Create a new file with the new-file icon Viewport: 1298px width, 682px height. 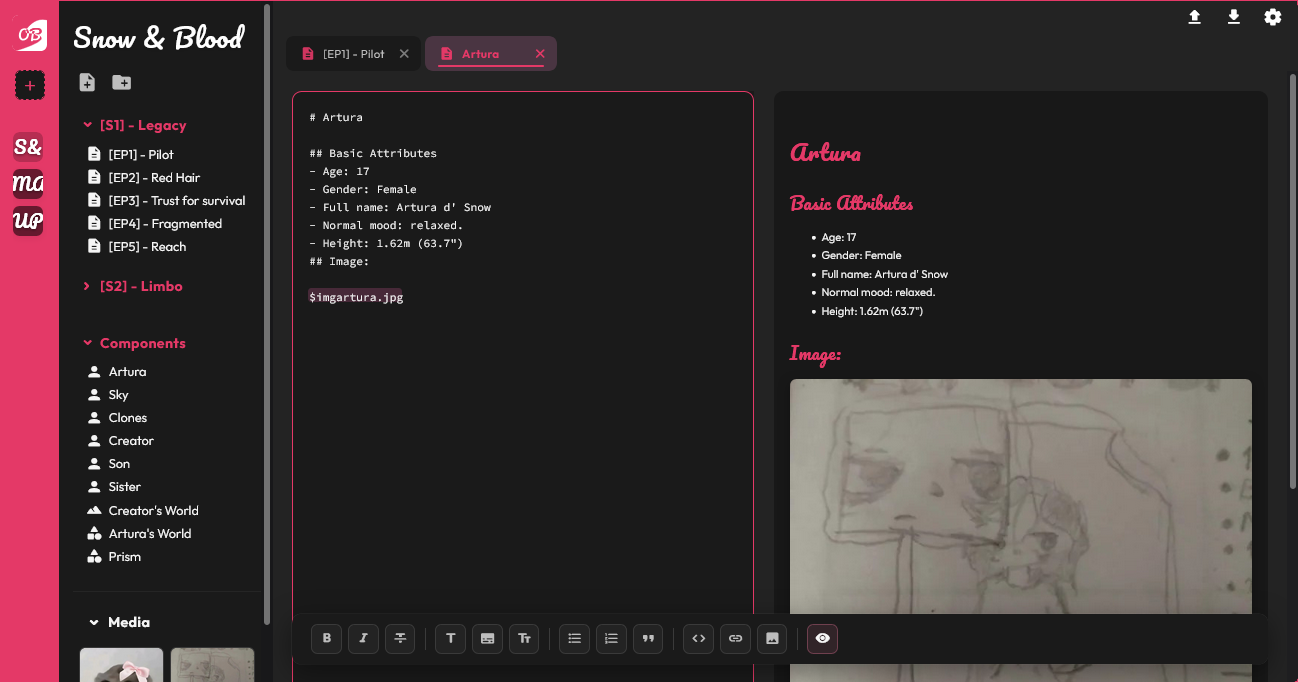click(87, 82)
